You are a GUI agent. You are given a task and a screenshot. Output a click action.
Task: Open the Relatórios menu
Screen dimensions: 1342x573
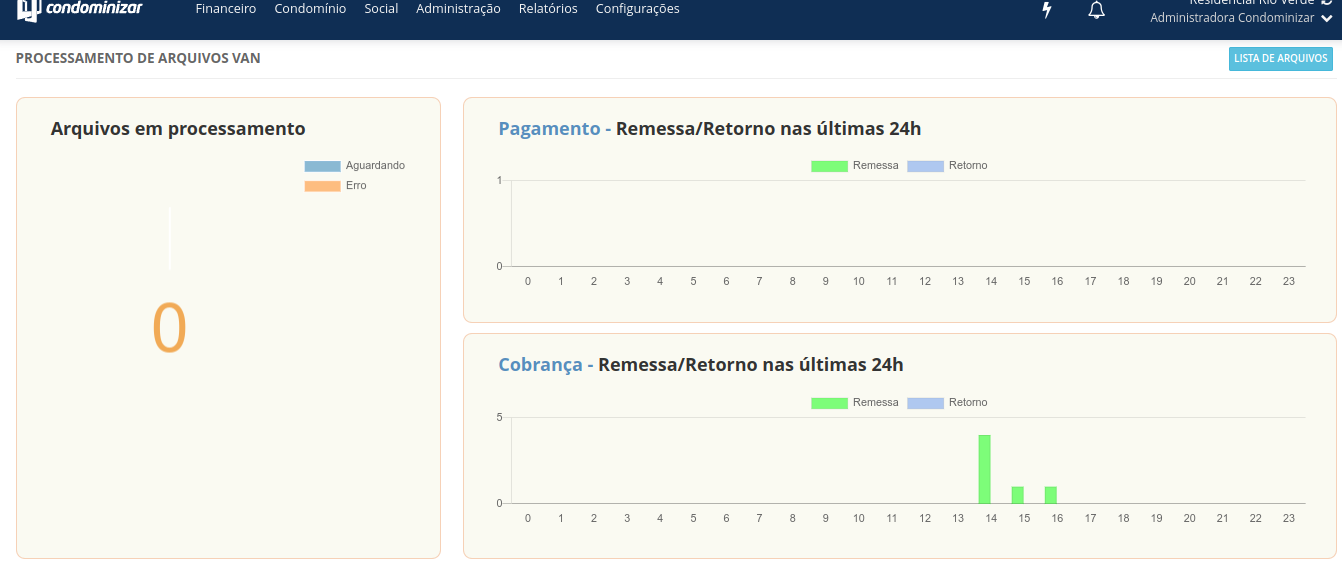click(548, 9)
